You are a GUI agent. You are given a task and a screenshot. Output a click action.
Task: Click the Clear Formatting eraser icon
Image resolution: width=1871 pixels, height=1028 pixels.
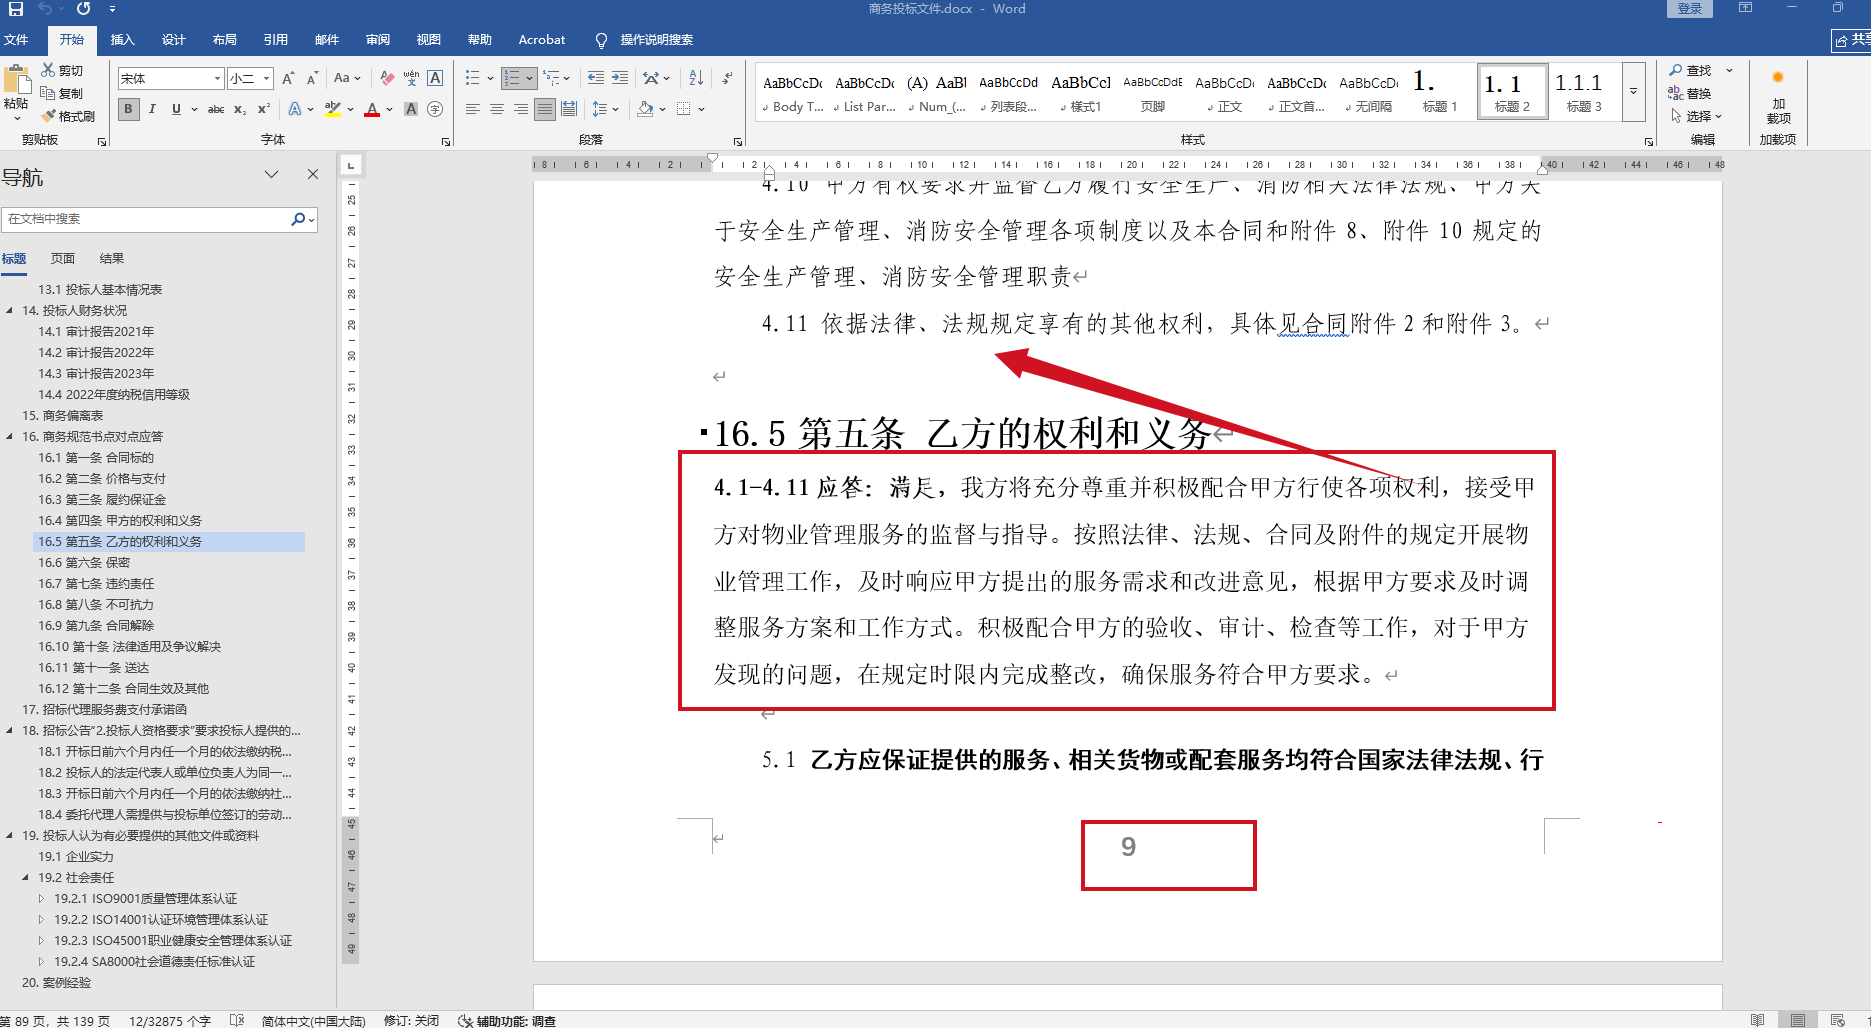pyautogui.click(x=387, y=78)
